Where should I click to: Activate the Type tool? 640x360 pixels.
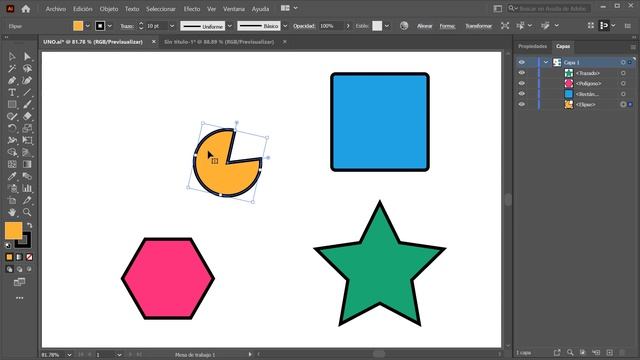(x=12, y=93)
